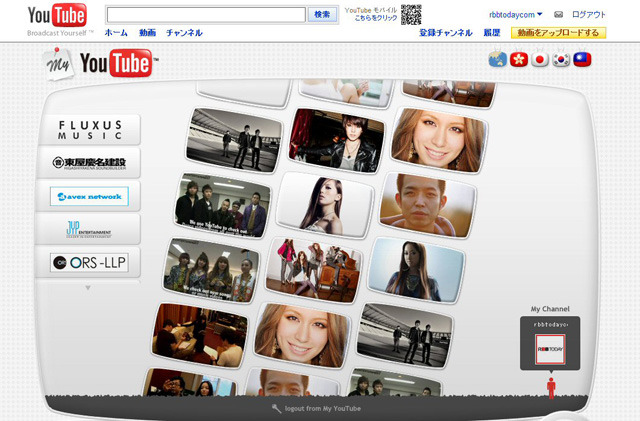This screenshot has height=421, width=640.
Task: Select the South Korea flag icon
Action: point(561,60)
